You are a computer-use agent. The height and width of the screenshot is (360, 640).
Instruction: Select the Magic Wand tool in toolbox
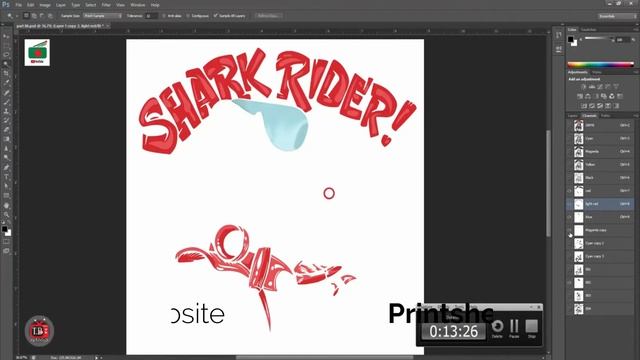pyautogui.click(x=6, y=64)
